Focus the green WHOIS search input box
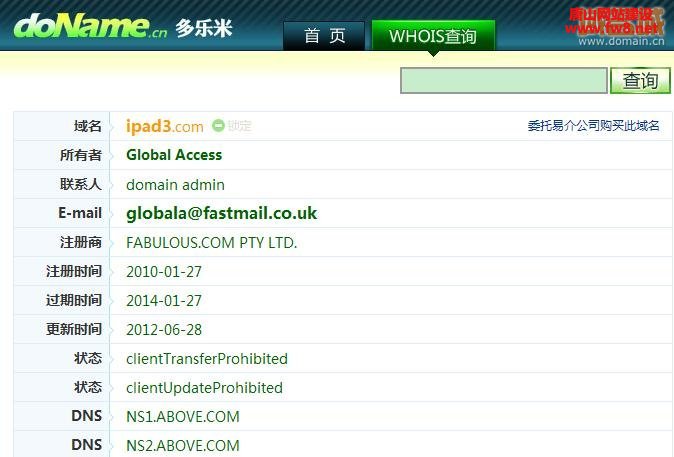Image resolution: width=674 pixels, height=457 pixels. [503, 81]
